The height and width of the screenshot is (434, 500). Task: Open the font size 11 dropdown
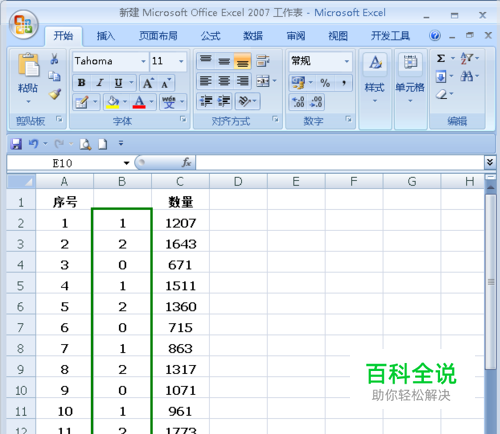181,61
